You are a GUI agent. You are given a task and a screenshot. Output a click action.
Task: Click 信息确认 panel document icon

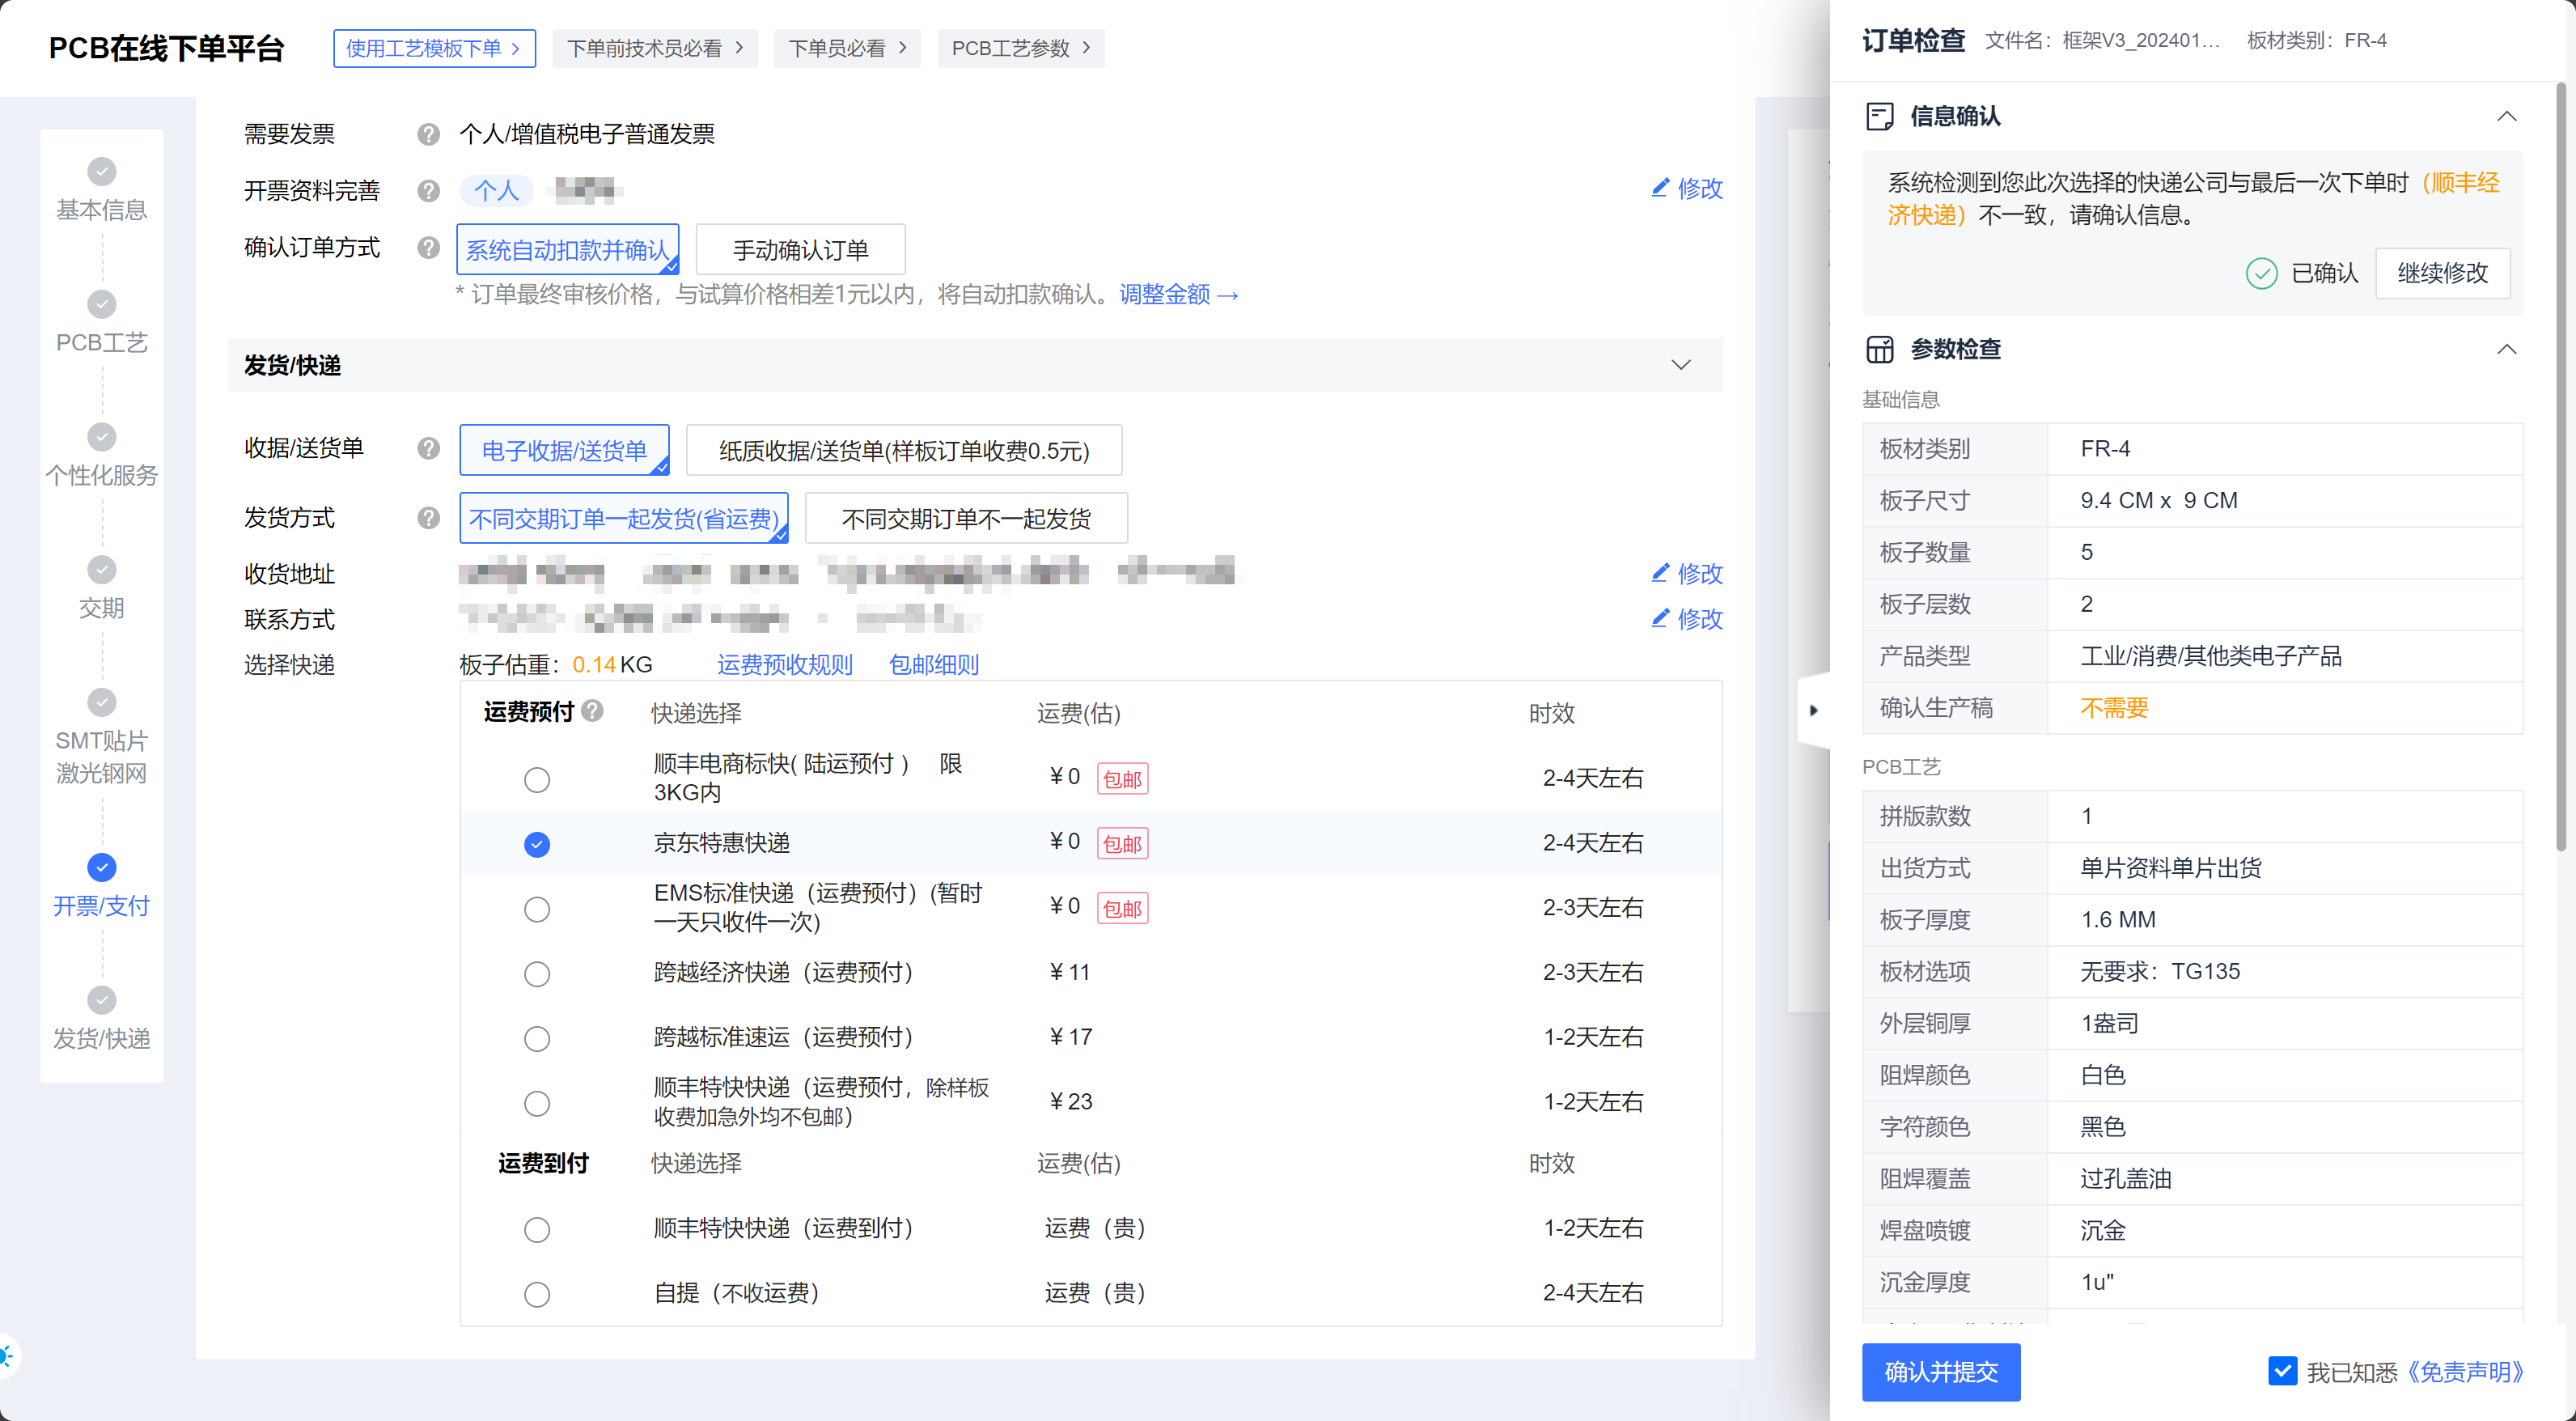1879,116
